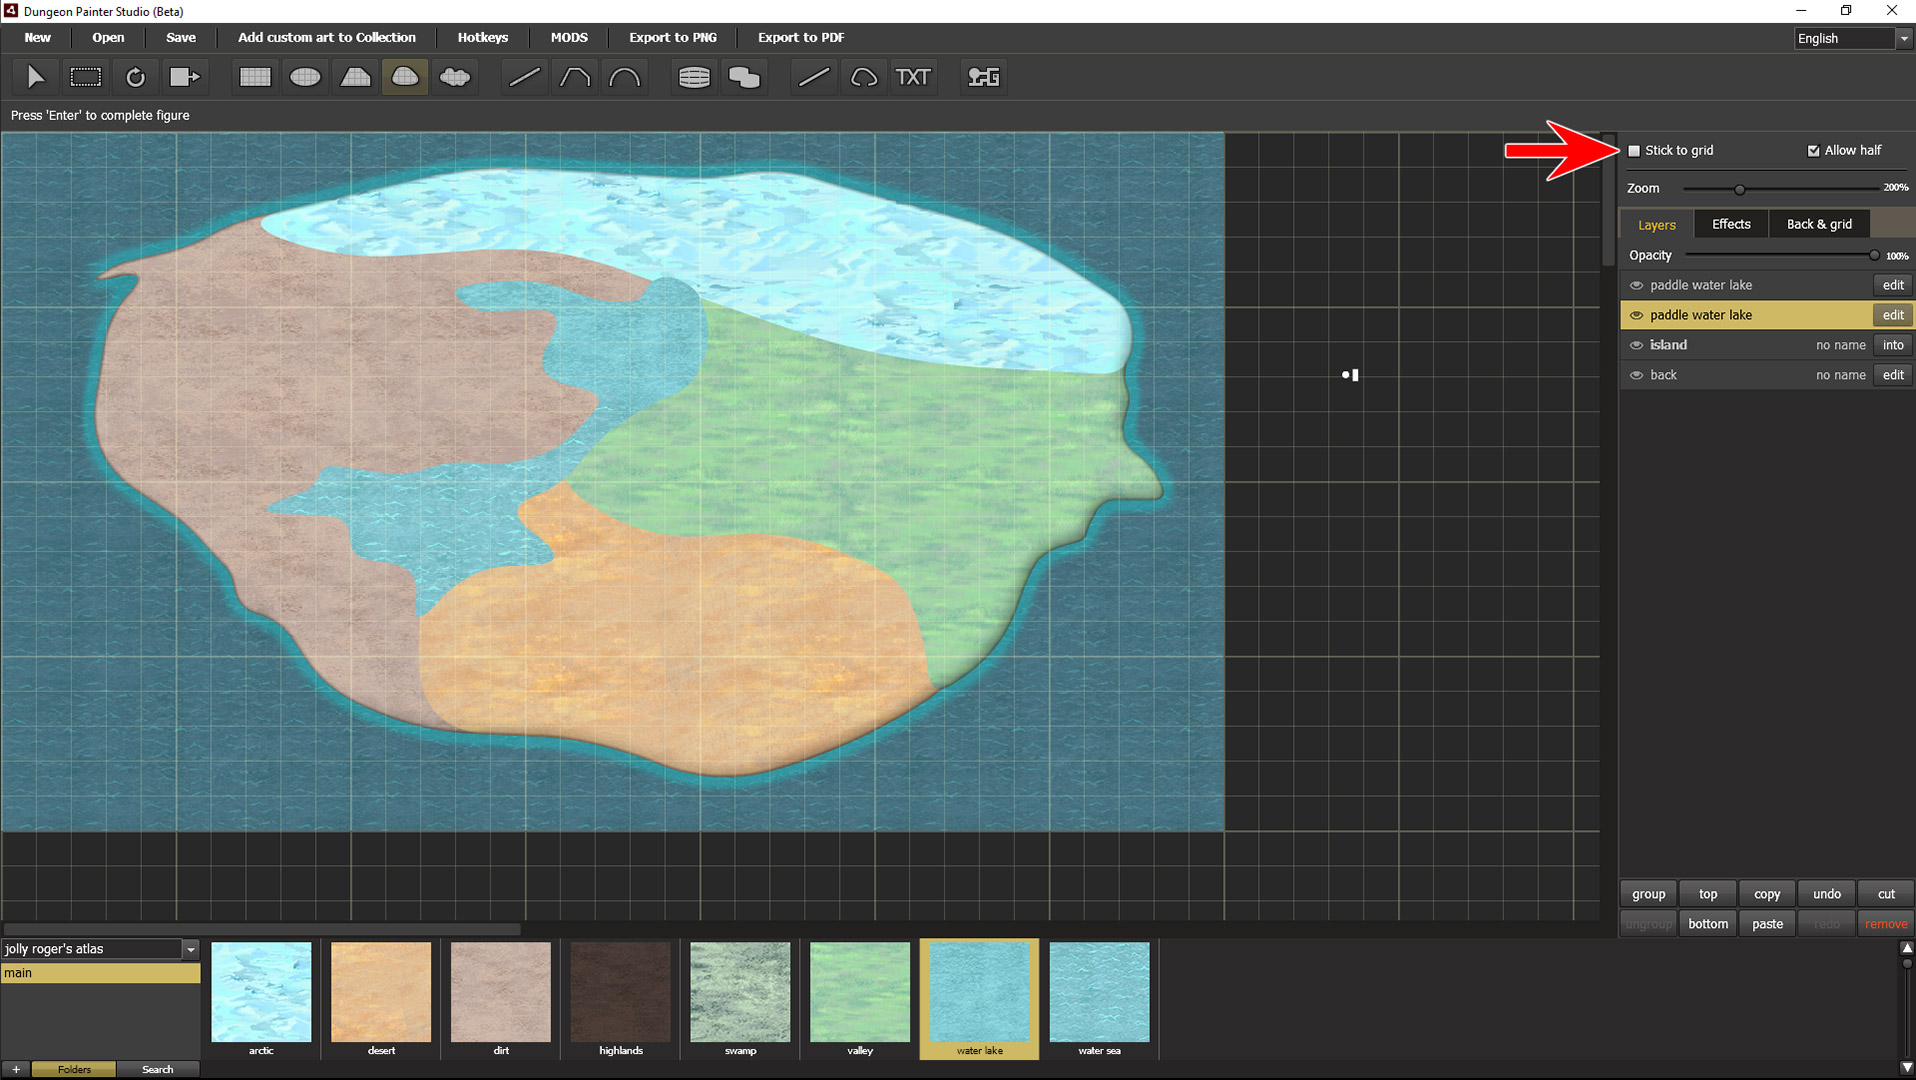Click the Opacity slider handle
This screenshot has height=1080, width=1916.
[x=1874, y=256]
